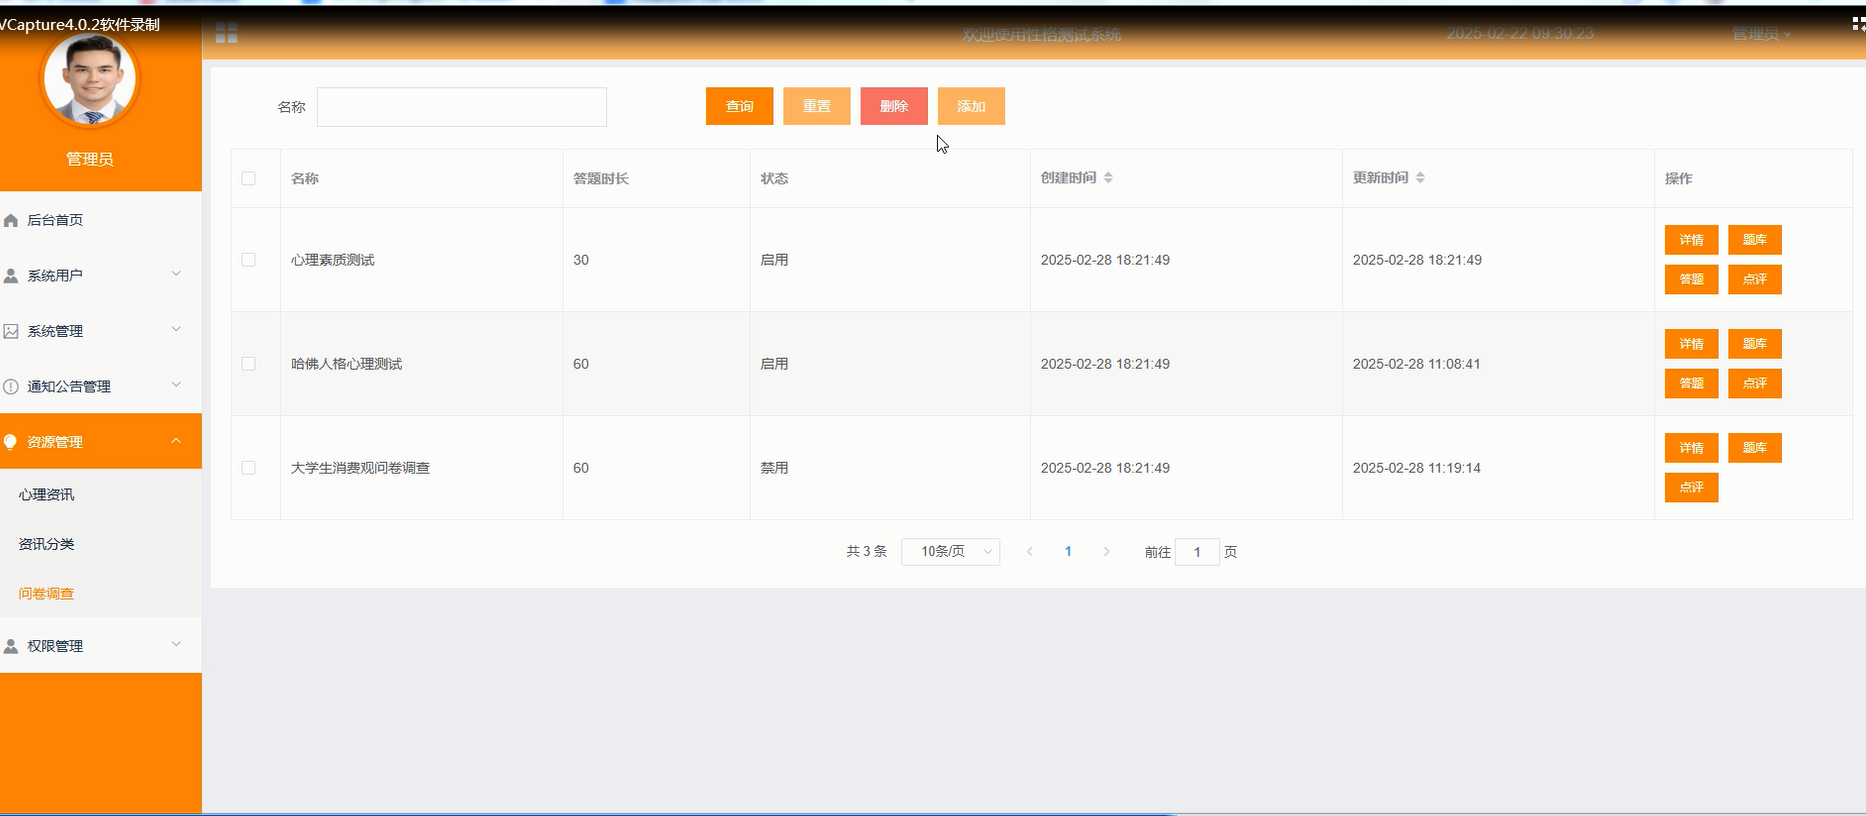Click 答题 for 哈佛人格心理测试
Image resolution: width=1866 pixels, height=816 pixels.
coord(1691,383)
